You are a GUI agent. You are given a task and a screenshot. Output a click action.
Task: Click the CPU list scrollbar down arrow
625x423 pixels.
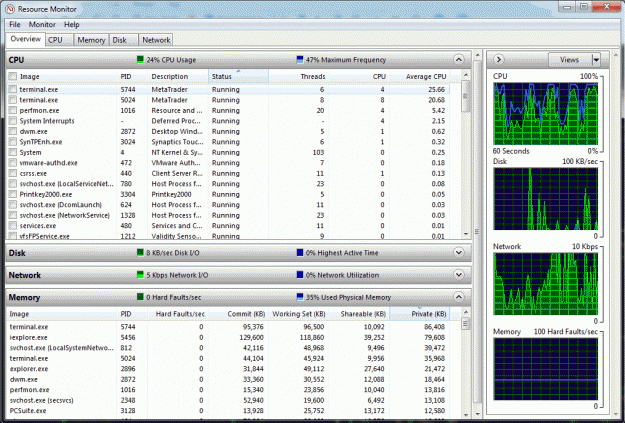tap(466, 234)
